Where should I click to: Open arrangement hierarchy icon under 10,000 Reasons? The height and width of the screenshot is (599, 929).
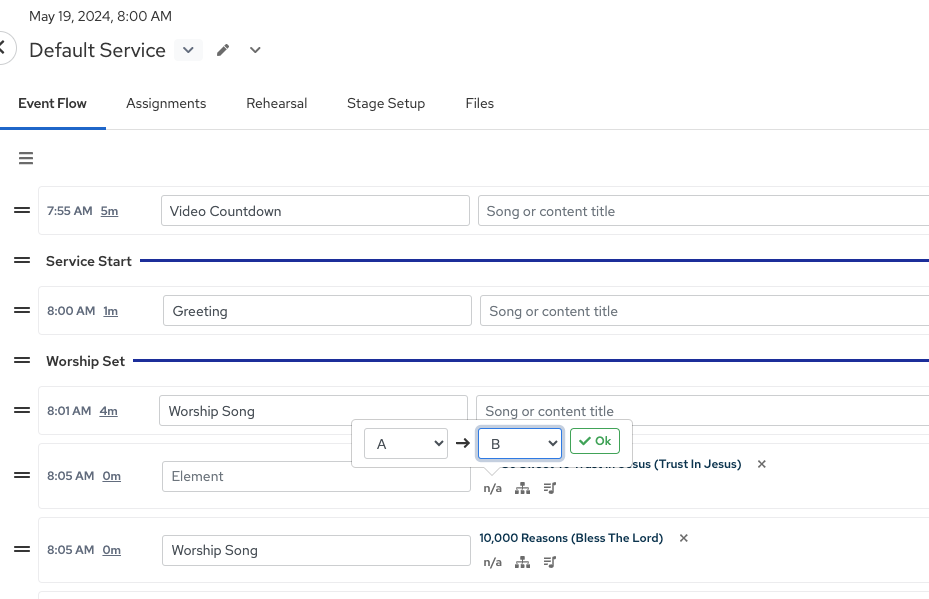522,562
